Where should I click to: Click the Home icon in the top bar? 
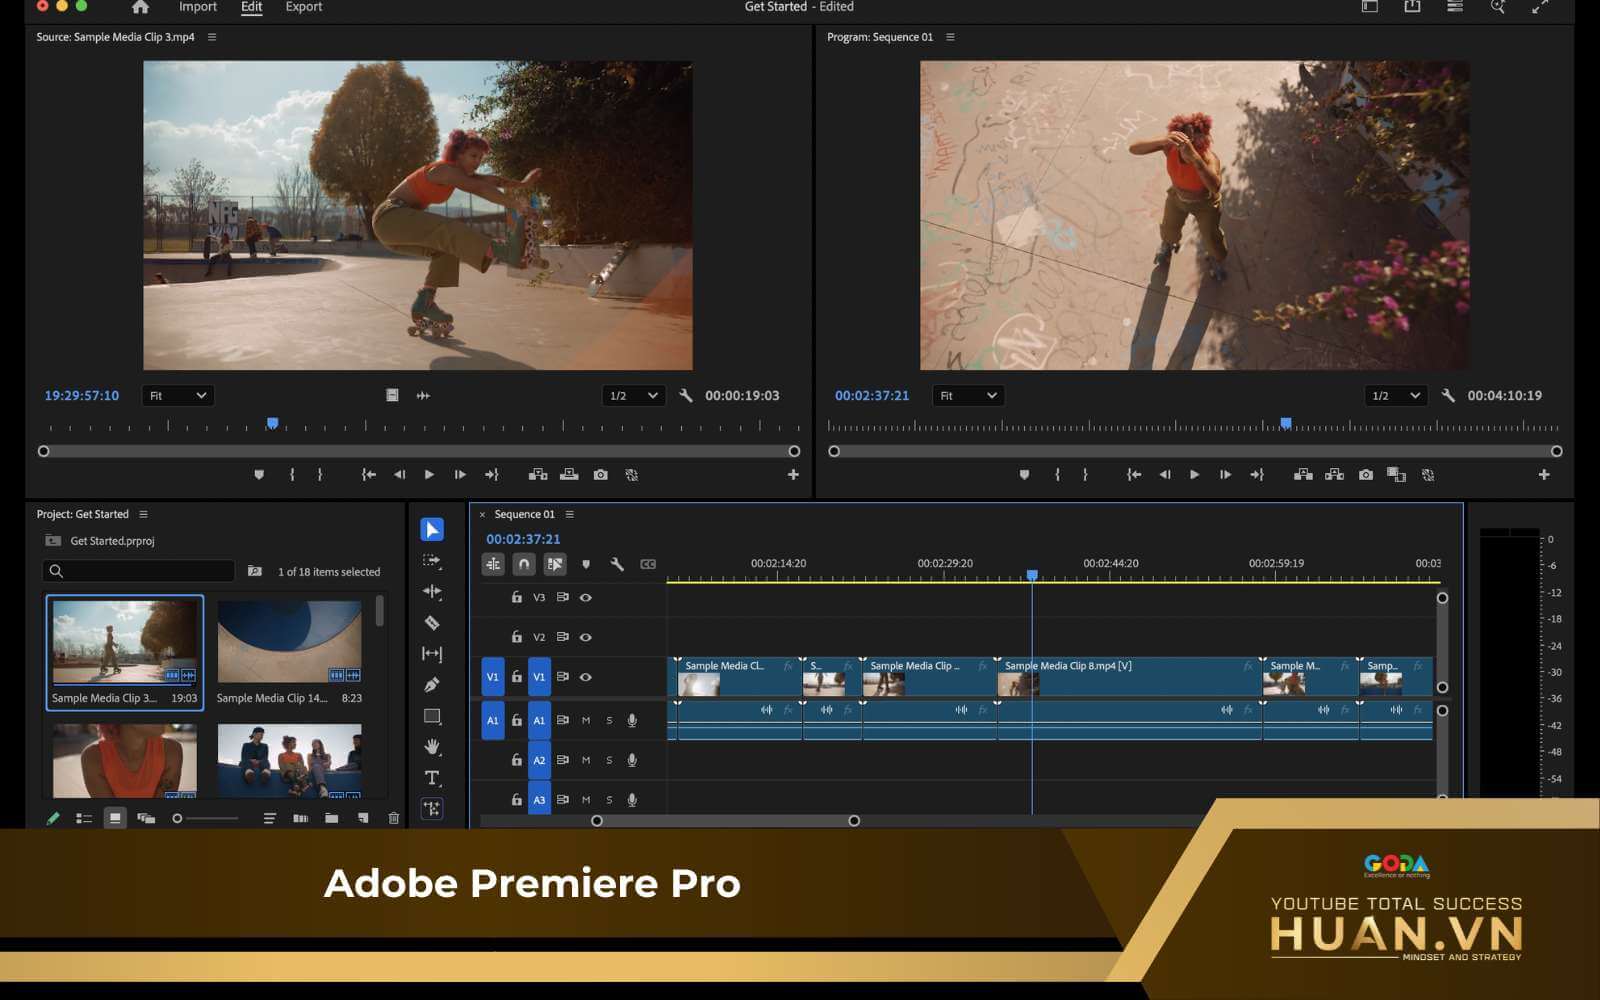tap(140, 7)
